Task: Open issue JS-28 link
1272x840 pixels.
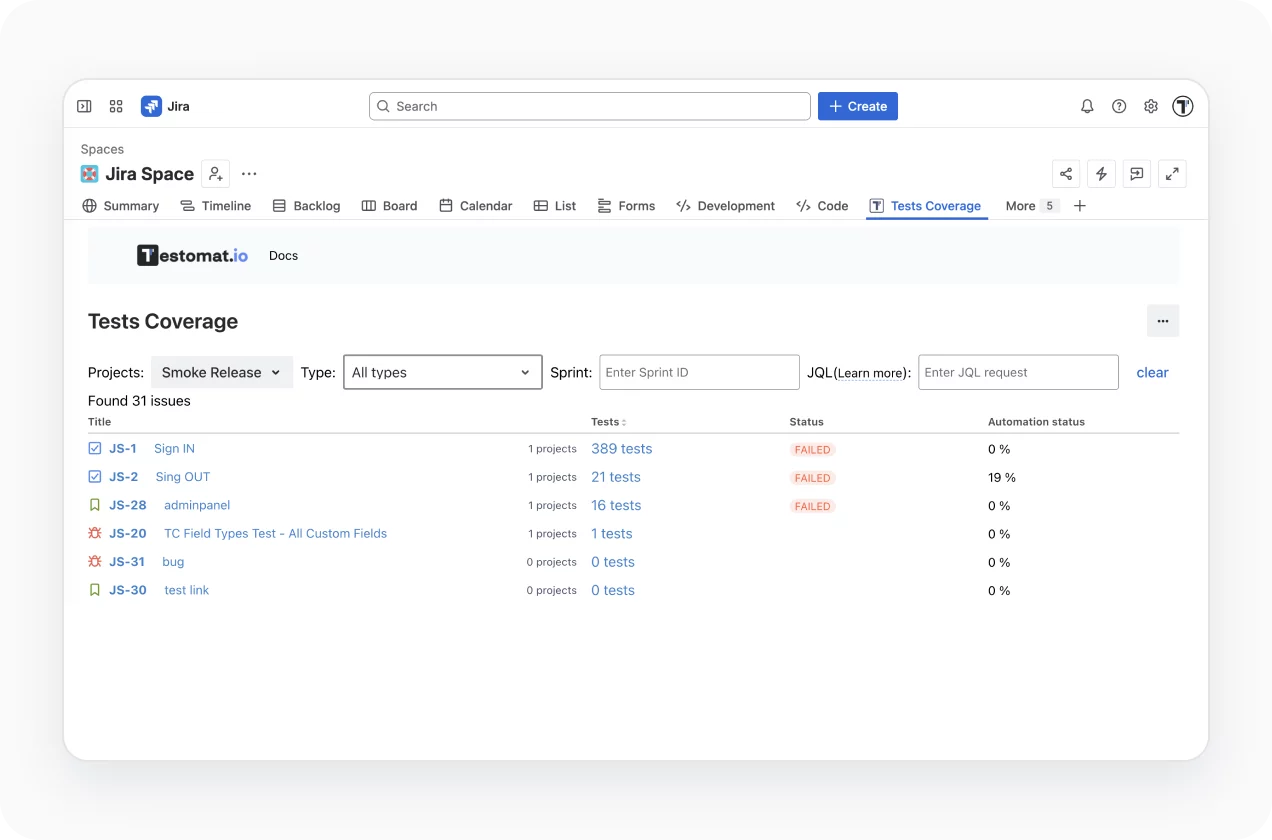Action: tap(128, 505)
